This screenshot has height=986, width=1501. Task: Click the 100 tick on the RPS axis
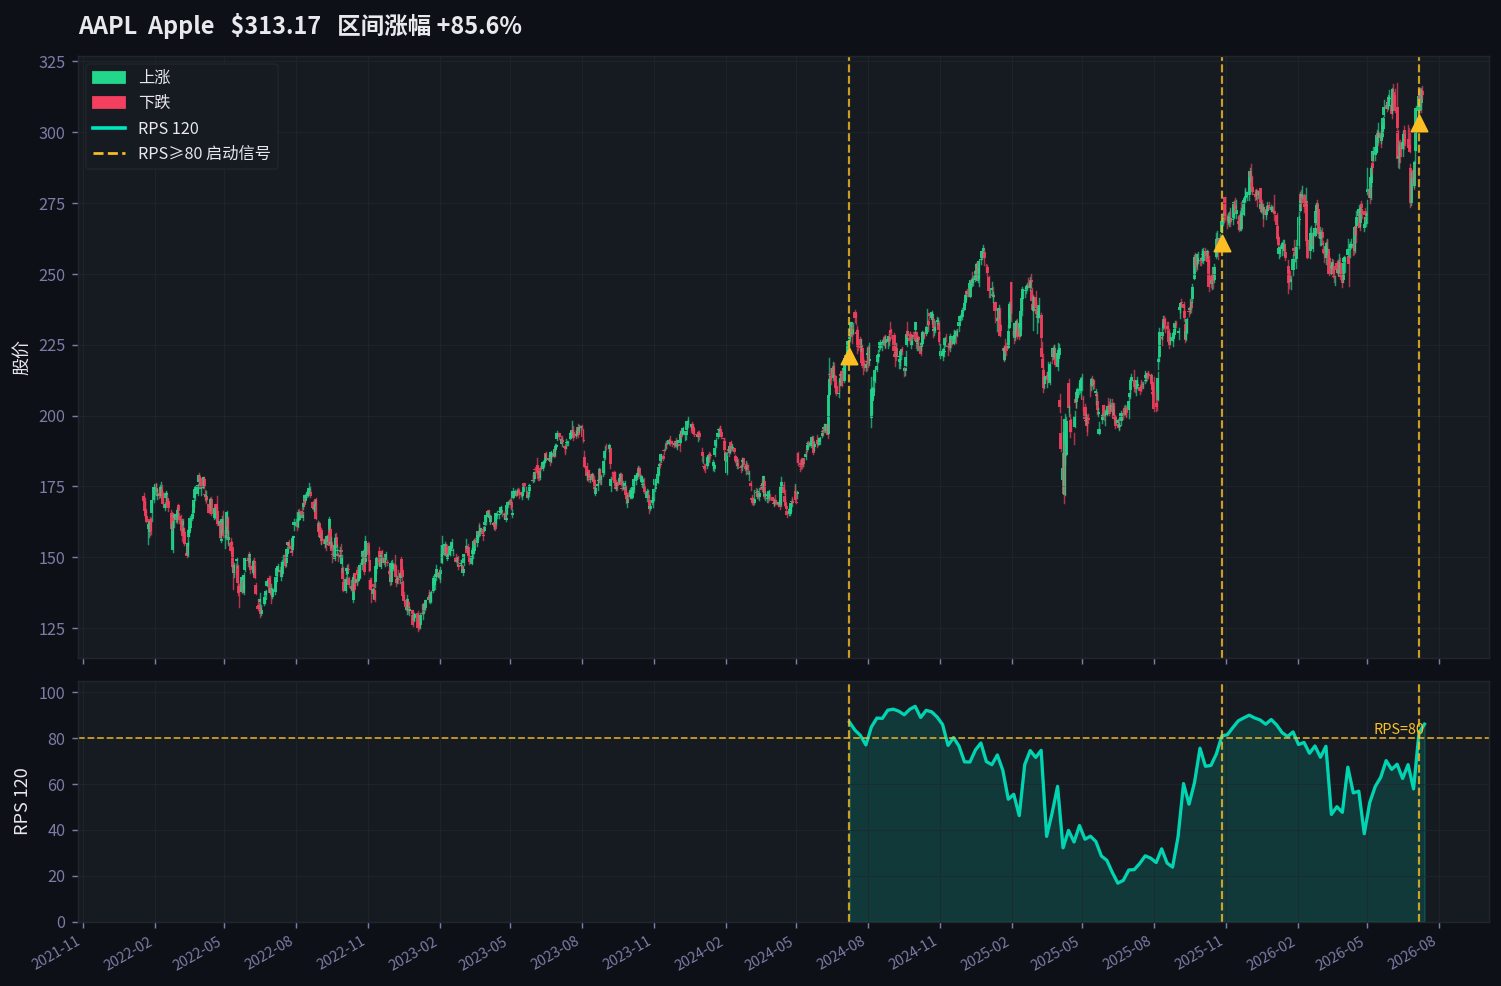[x=52, y=693]
